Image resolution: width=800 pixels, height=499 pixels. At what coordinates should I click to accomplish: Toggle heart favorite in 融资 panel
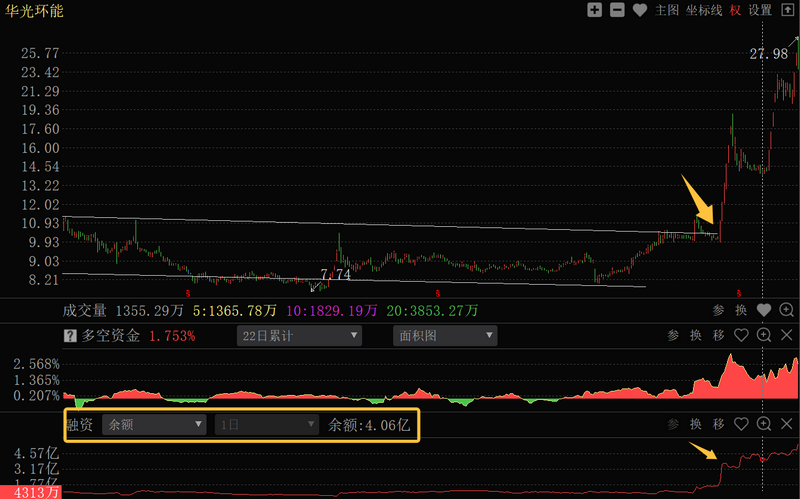741,424
